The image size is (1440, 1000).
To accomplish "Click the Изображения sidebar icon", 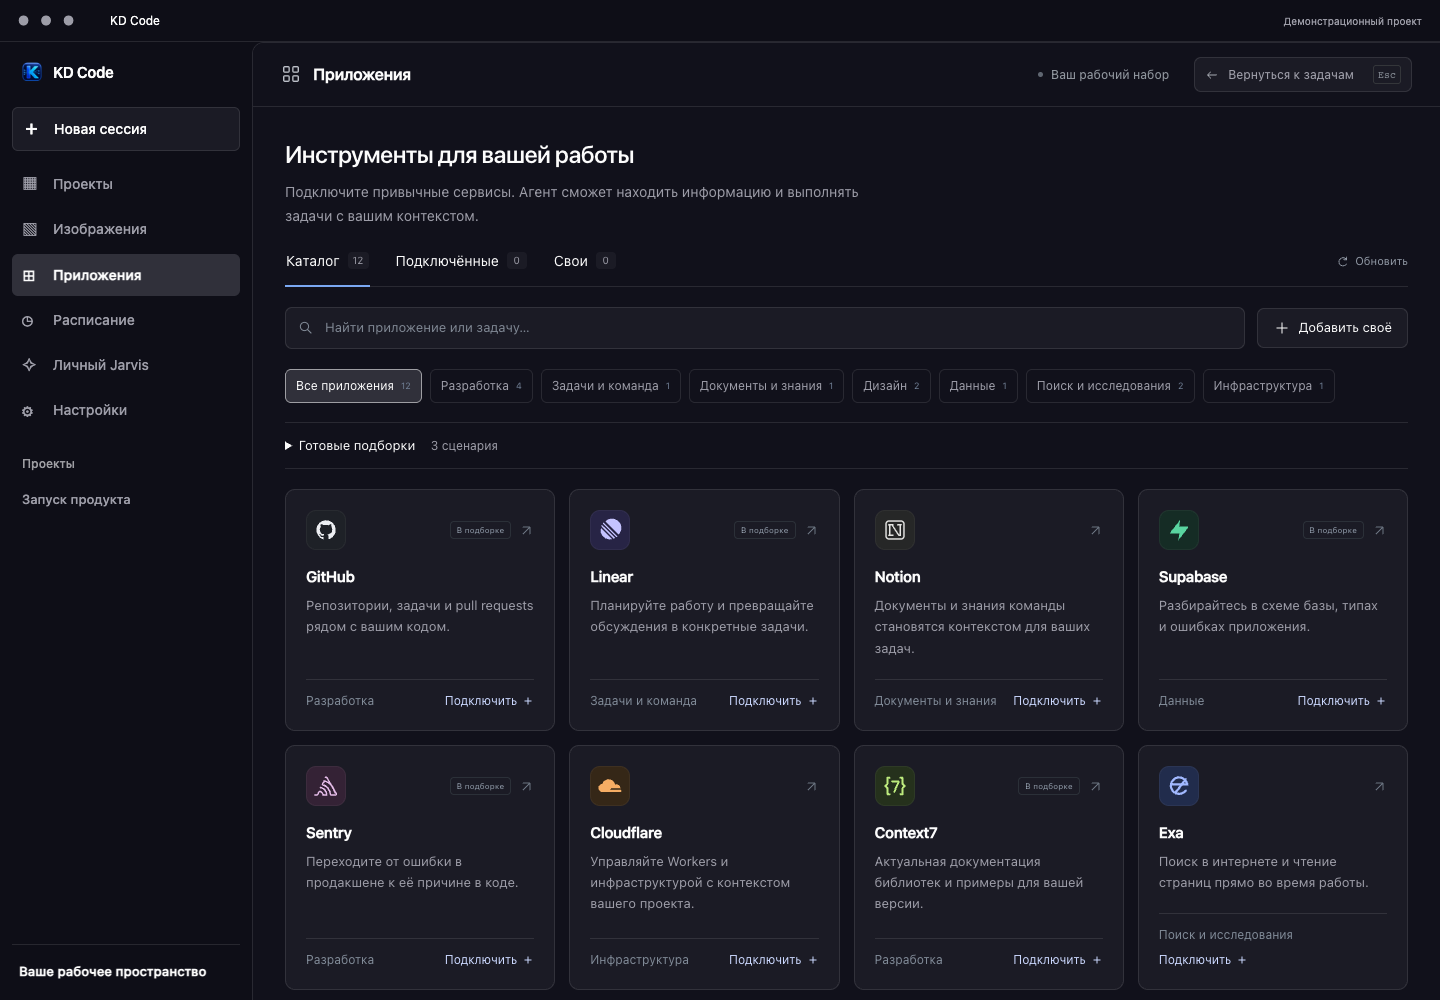I will pos(30,229).
